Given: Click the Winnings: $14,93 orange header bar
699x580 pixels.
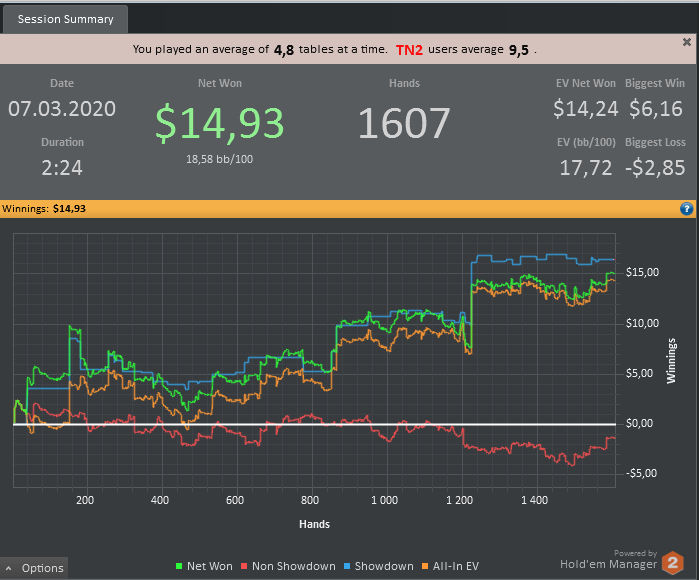Looking at the screenshot, I should tap(348, 209).
